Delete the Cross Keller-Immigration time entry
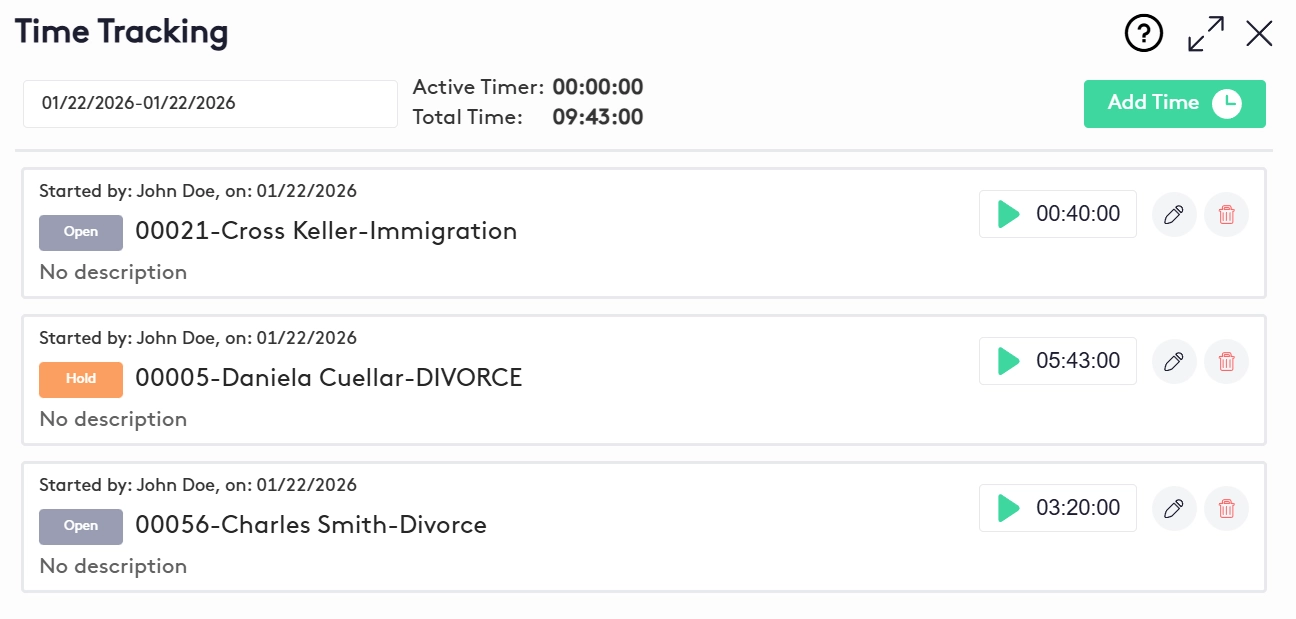 [x=1226, y=214]
